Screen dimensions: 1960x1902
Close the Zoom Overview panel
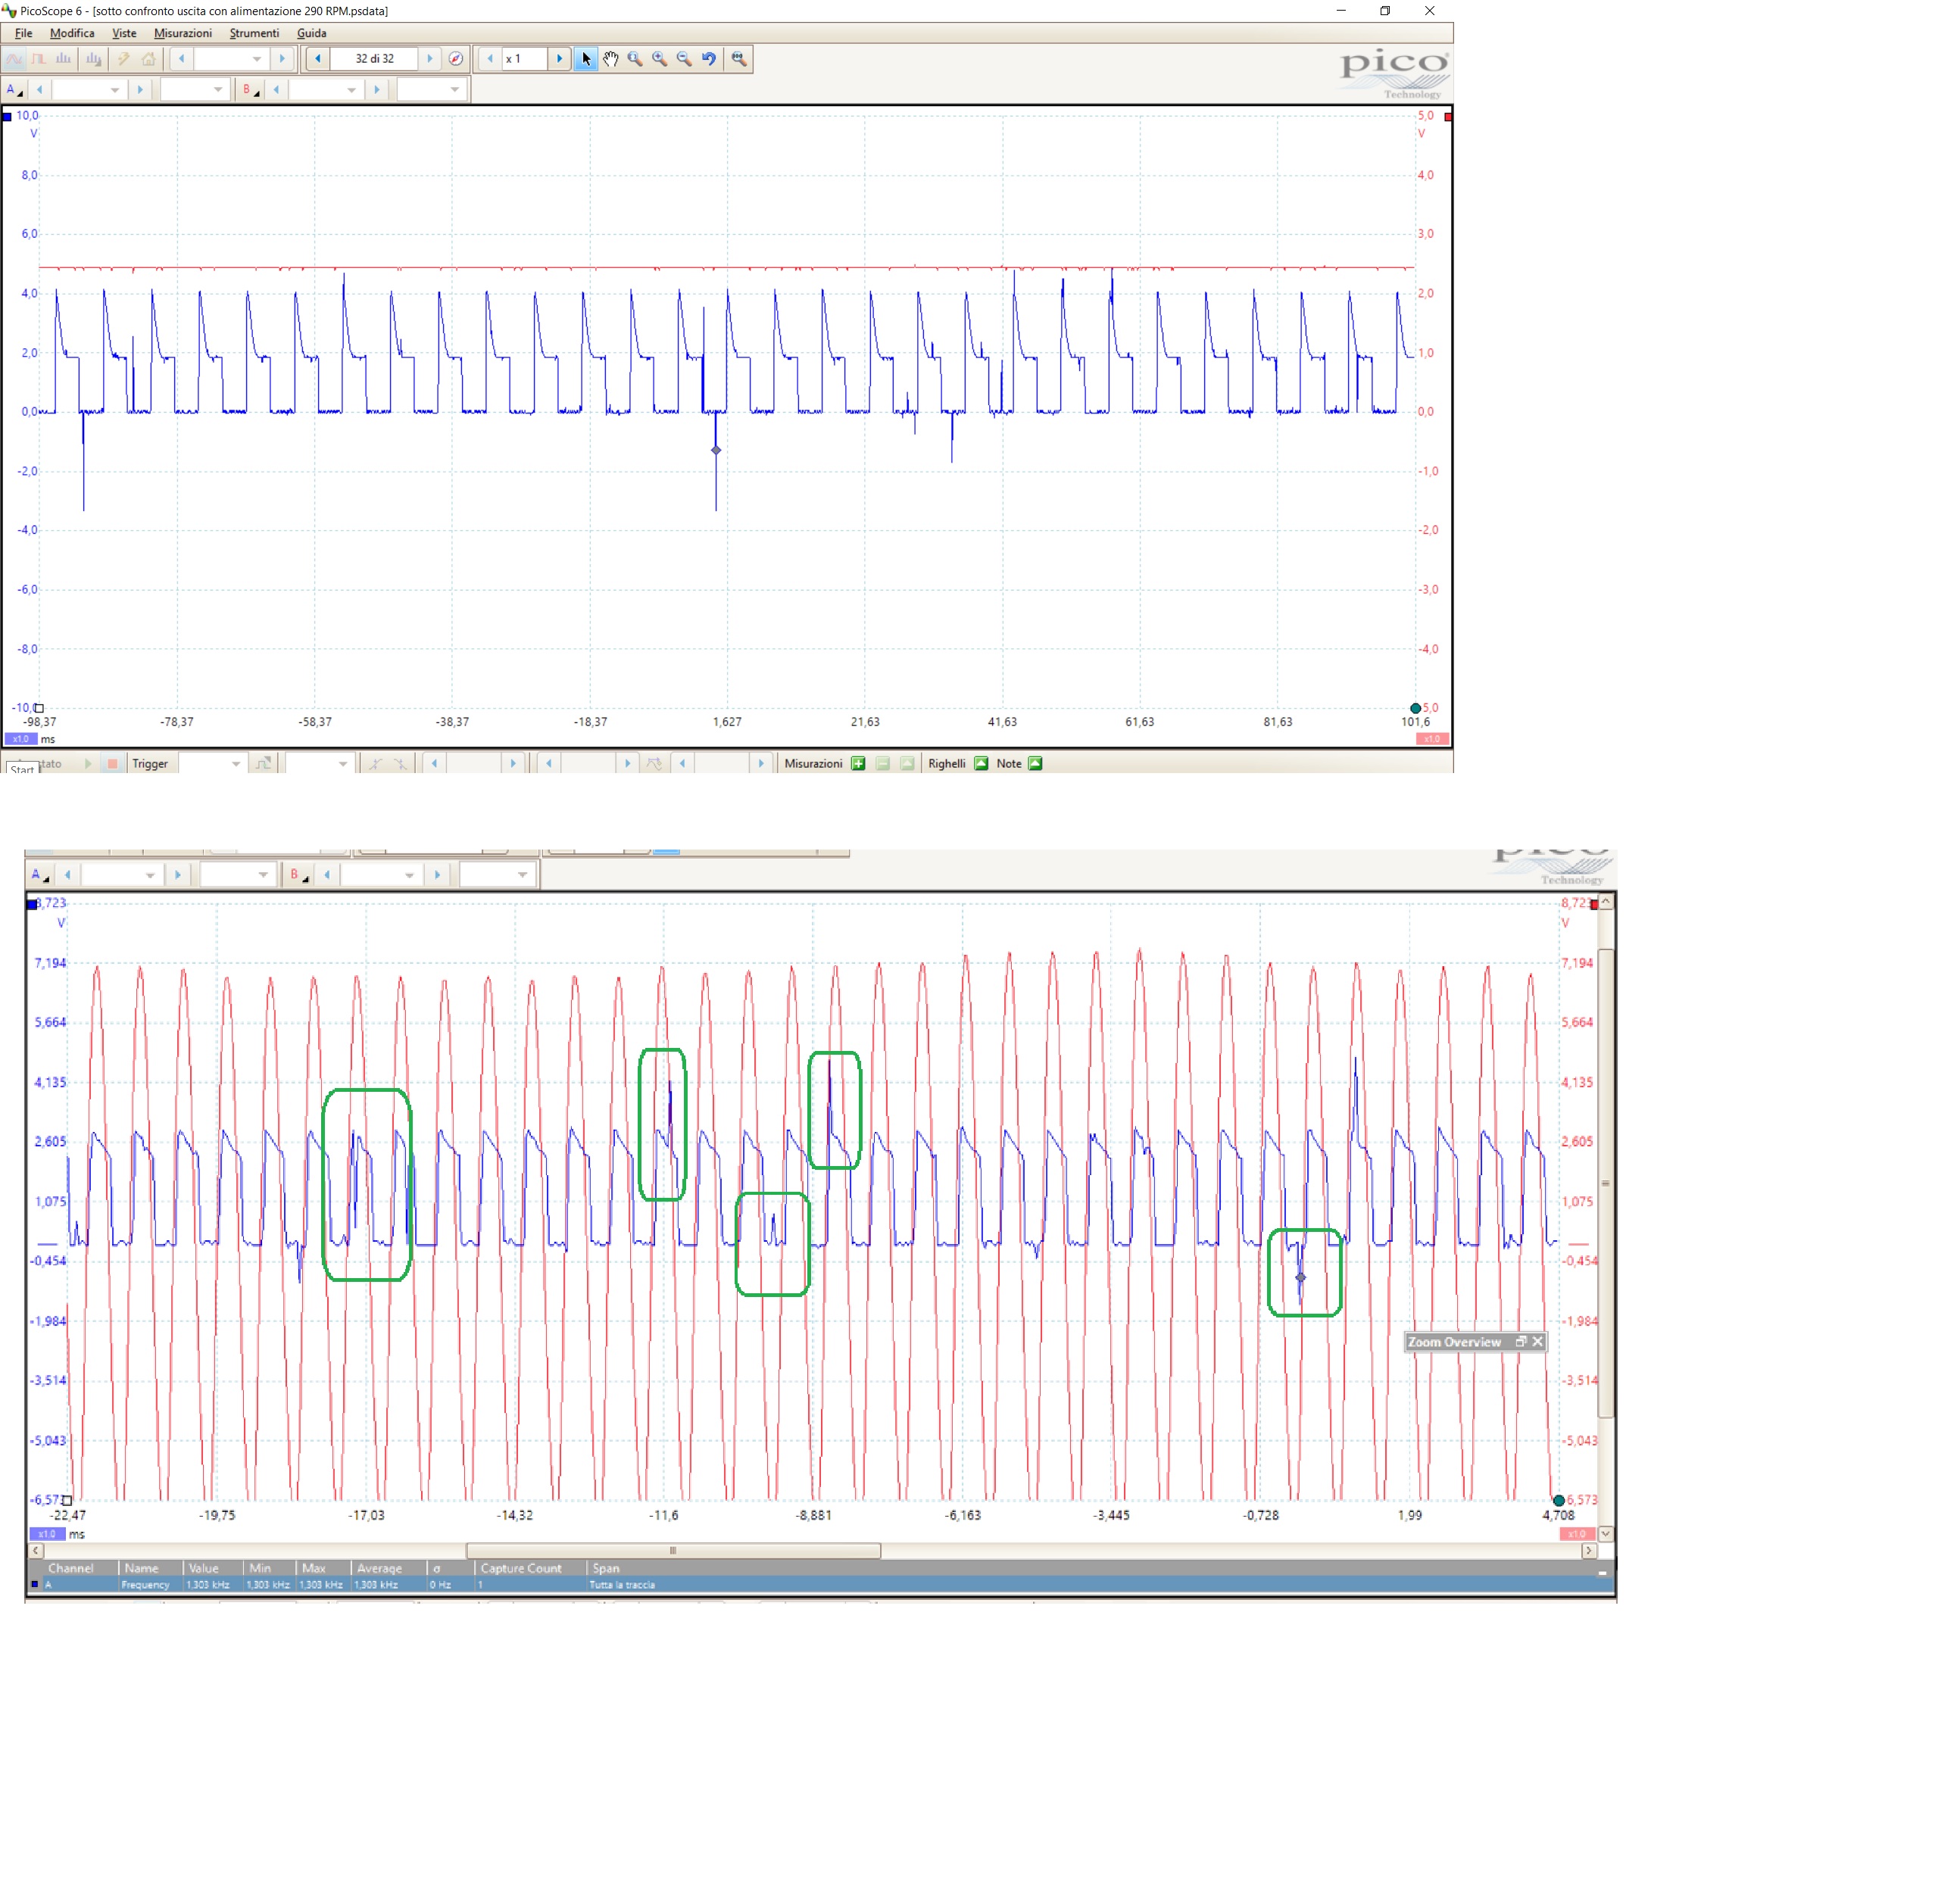(1538, 1341)
